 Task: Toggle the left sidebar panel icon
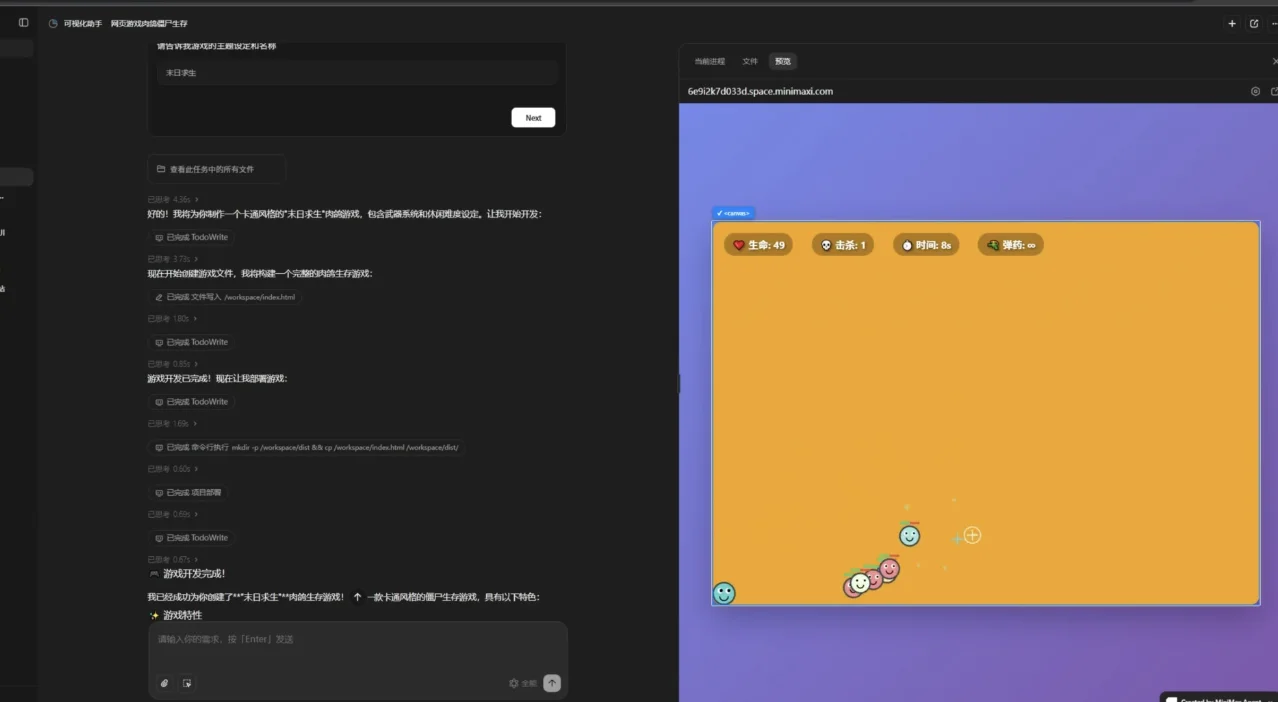(x=24, y=23)
